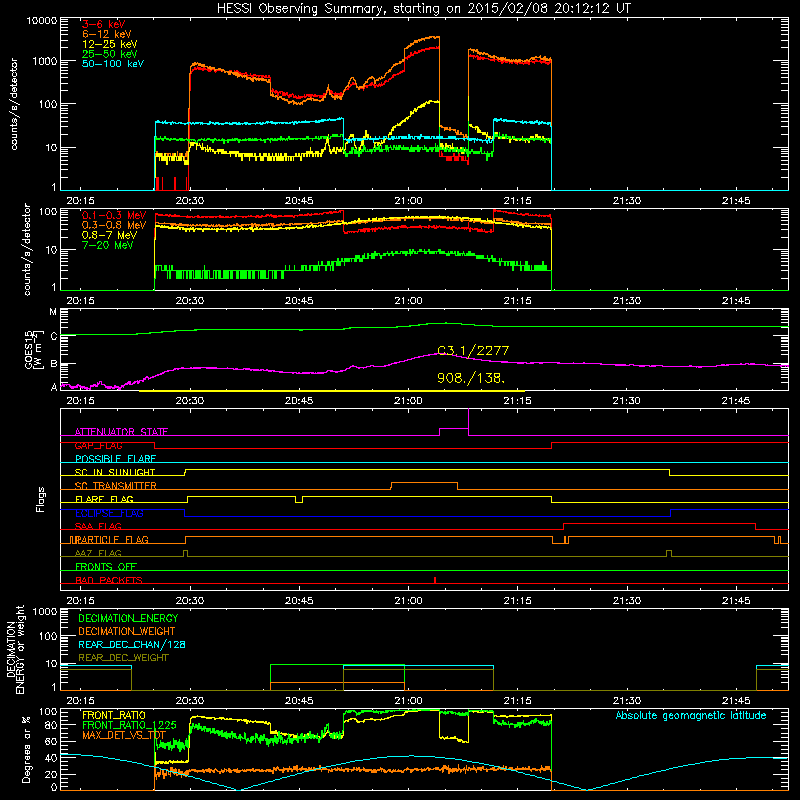The image size is (800, 800).
Task: Click the 0.3-0.8 MeV legend entry
Action: click(x=114, y=225)
